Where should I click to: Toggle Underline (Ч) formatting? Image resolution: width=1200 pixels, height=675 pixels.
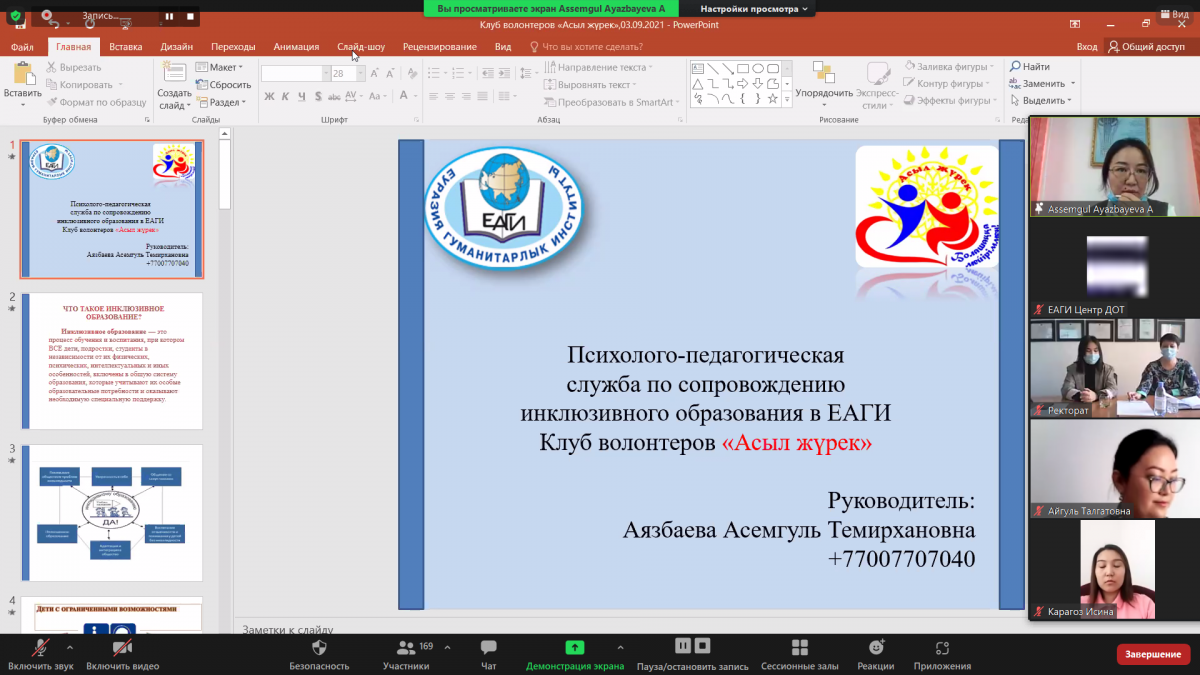(302, 96)
